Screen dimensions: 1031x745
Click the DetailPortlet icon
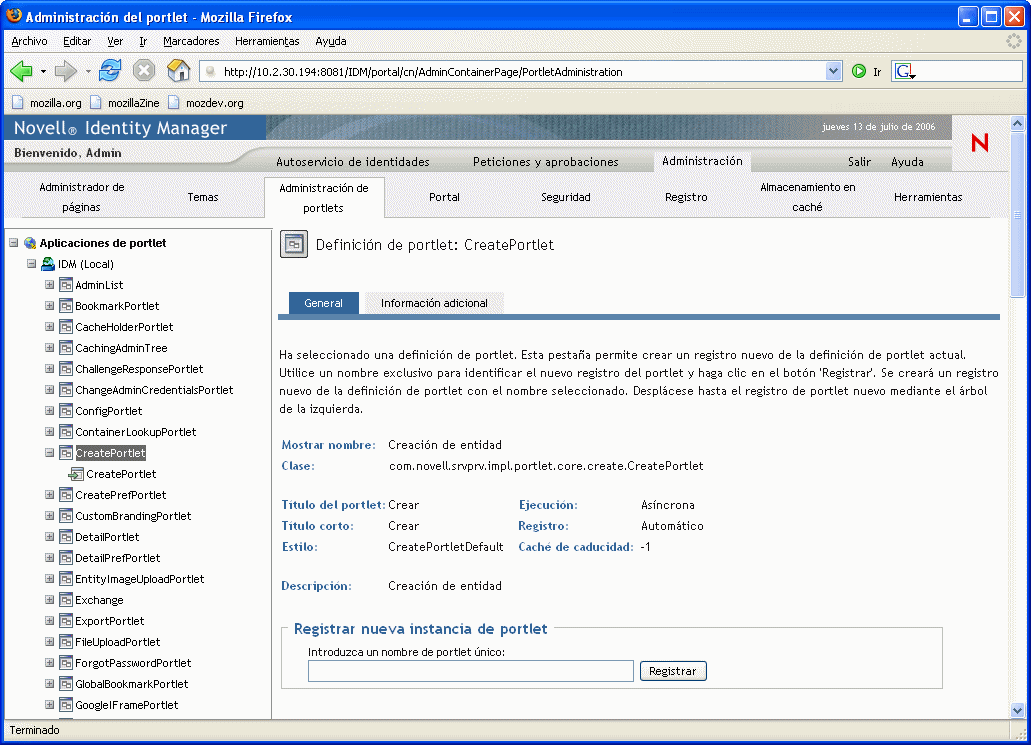point(66,537)
